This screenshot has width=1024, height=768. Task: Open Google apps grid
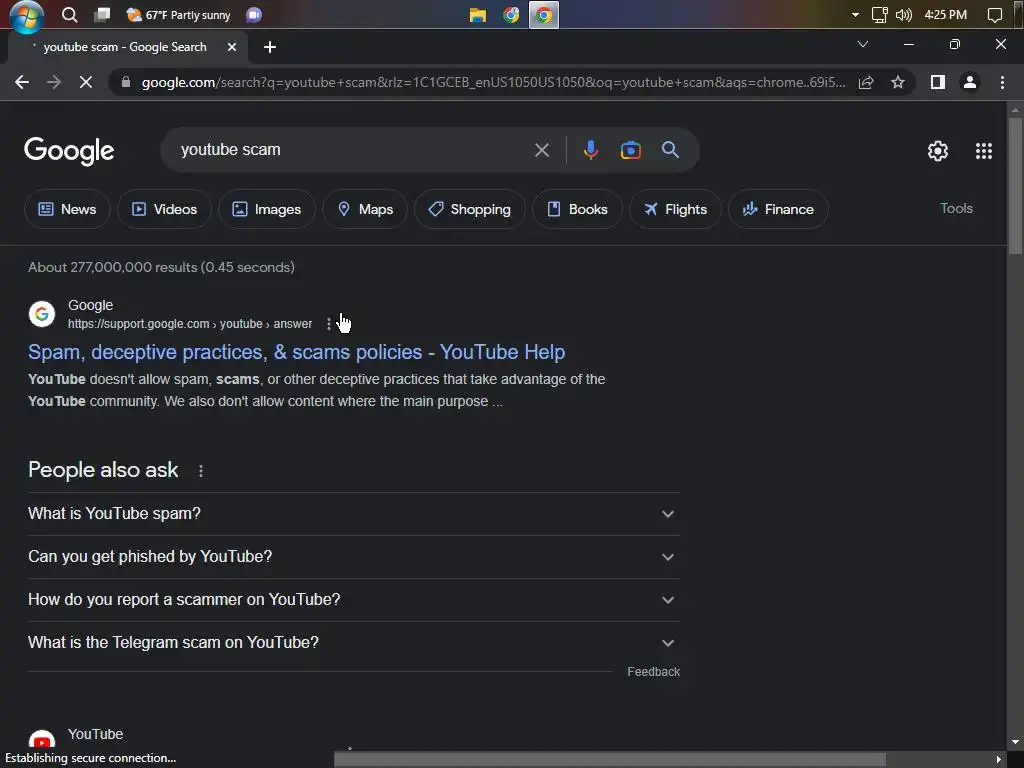click(x=984, y=151)
